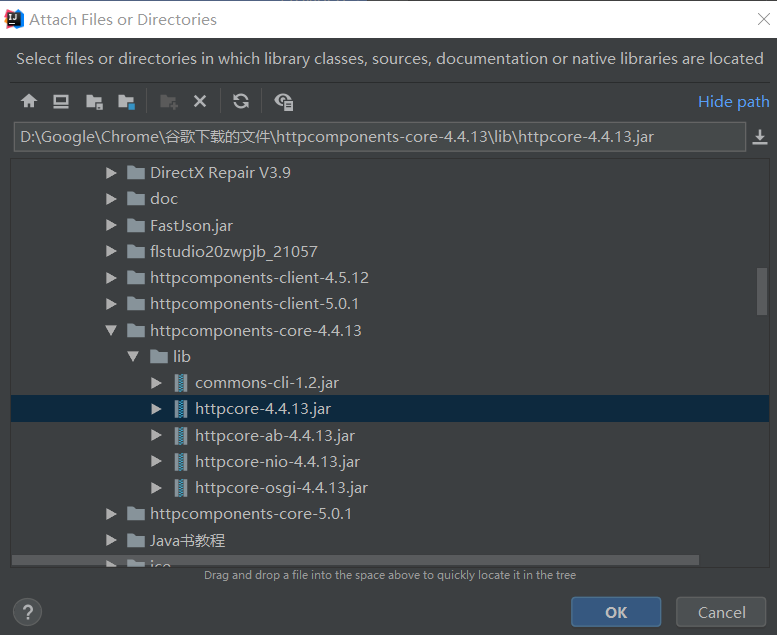Select the doc folder name
The height and width of the screenshot is (635, 777).
tap(164, 199)
